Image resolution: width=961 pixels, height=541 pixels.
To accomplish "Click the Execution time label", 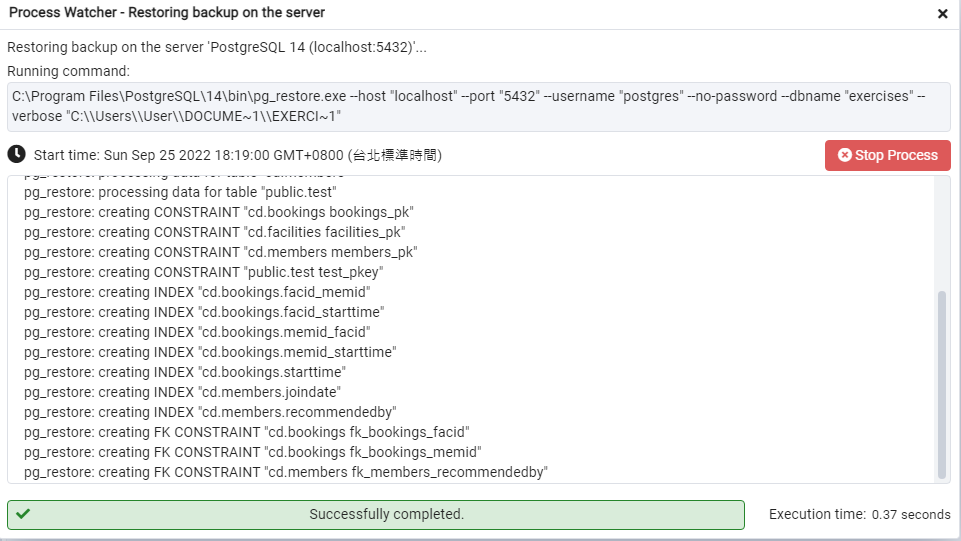I will tap(817, 514).
